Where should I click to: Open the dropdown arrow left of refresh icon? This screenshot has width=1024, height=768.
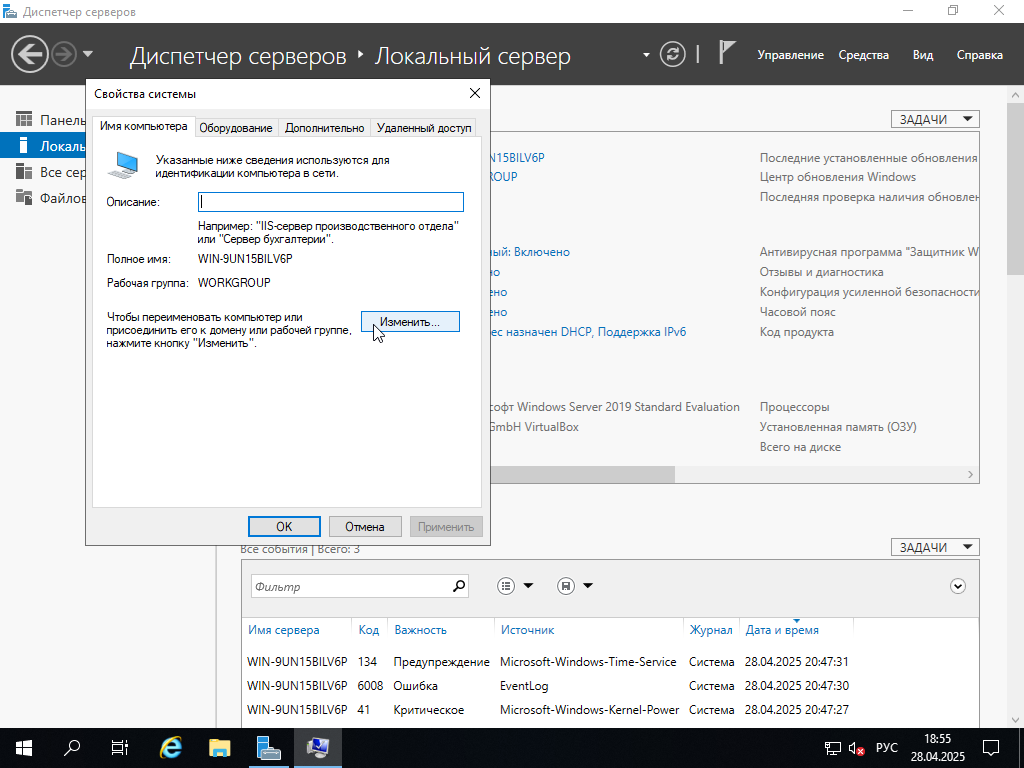coord(646,55)
